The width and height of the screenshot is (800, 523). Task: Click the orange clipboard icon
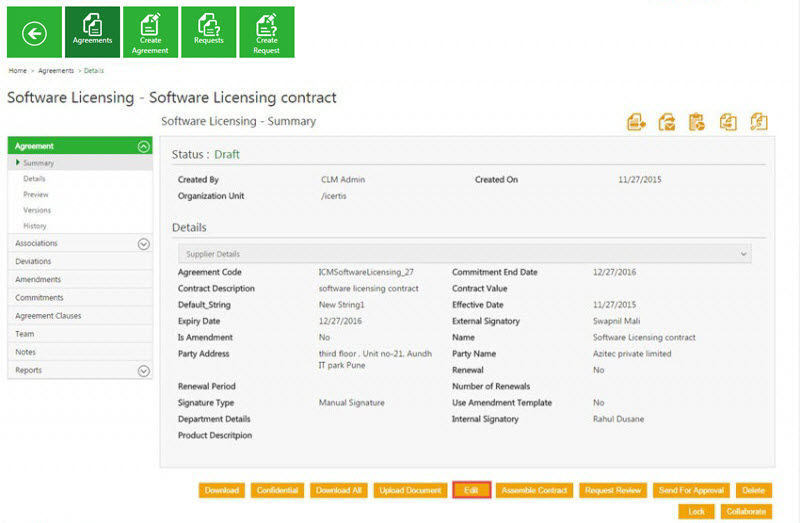696,122
